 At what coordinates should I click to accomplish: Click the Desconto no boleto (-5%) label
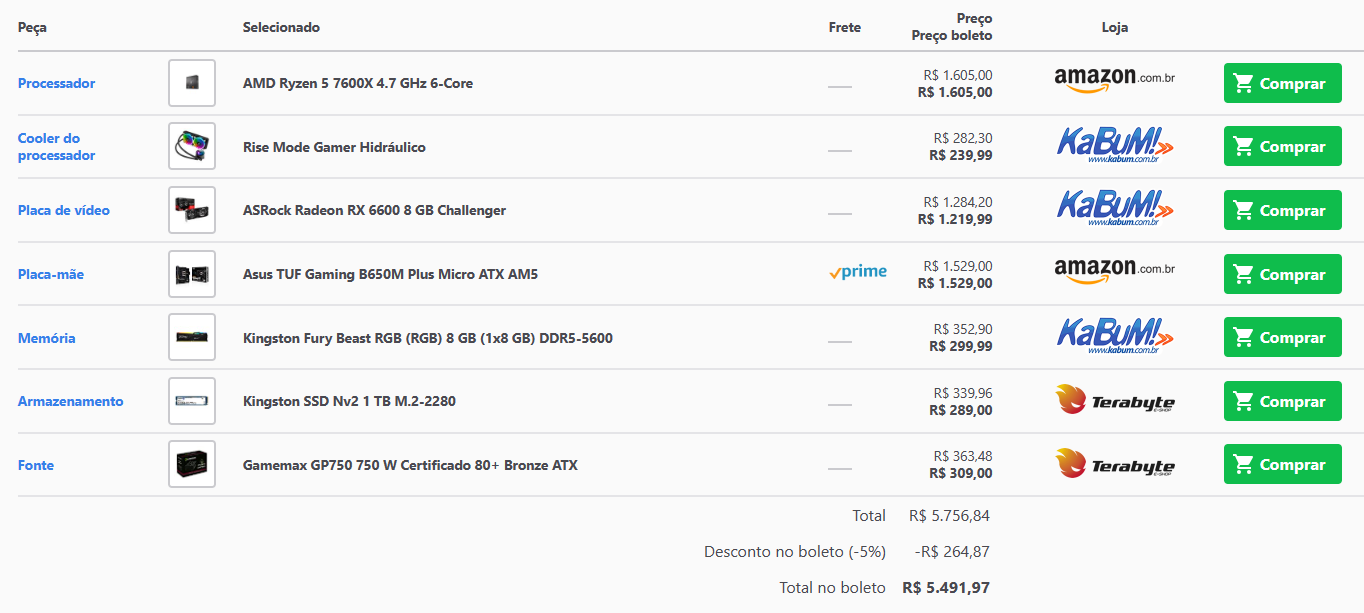click(795, 552)
